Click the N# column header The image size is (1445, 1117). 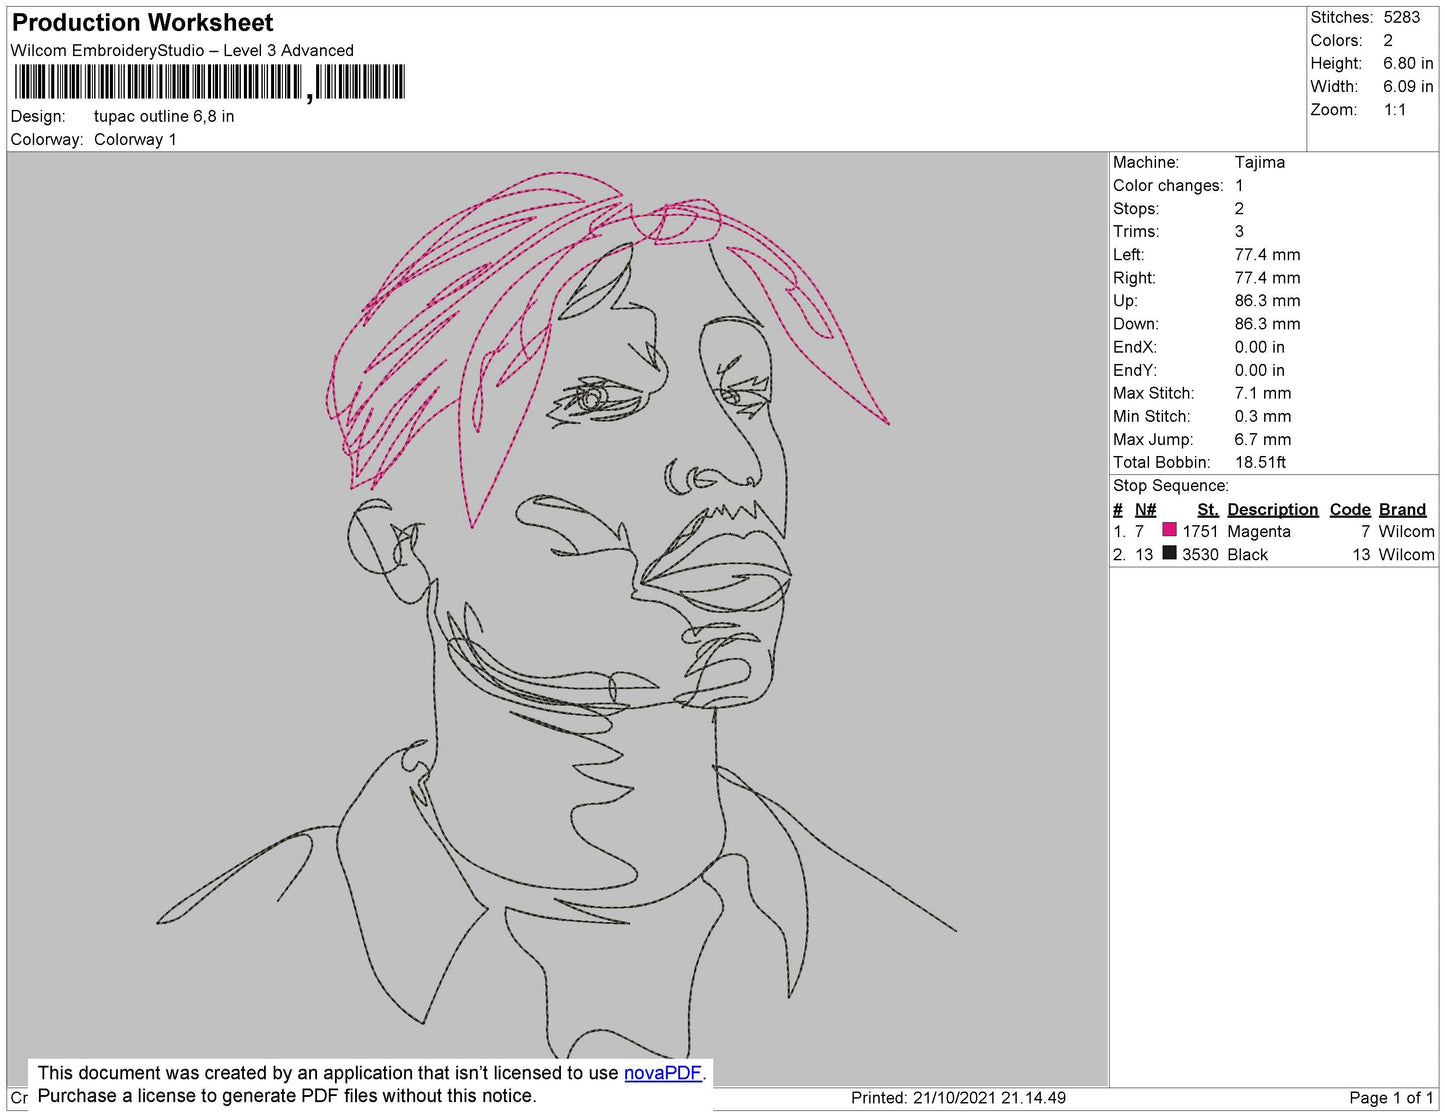pyautogui.click(x=1145, y=509)
